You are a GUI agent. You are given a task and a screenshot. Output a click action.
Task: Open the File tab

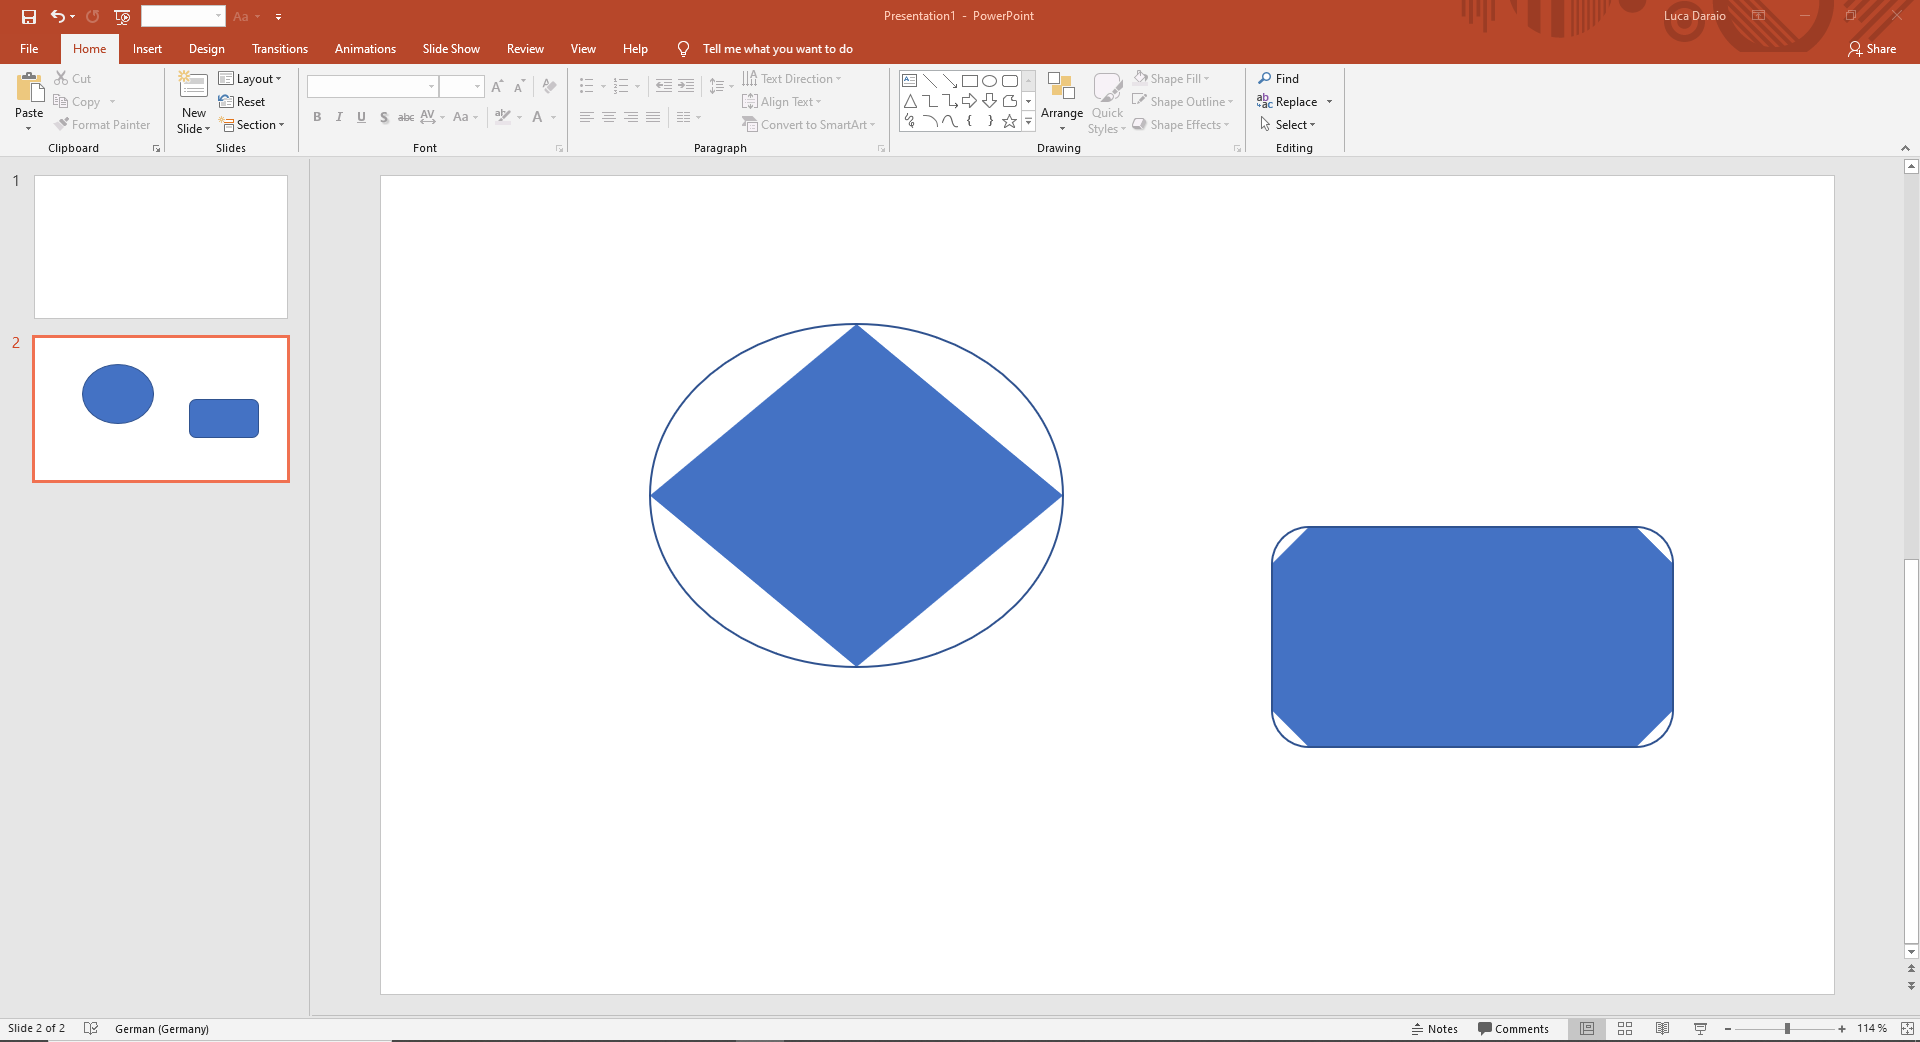(29, 48)
